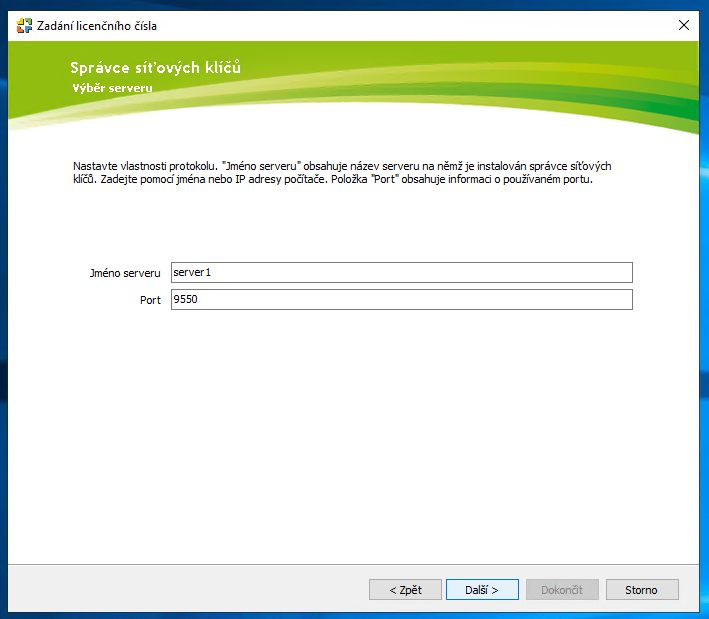Close the Zadání licenčního čísla window
The height and width of the screenshot is (619, 709).
pyautogui.click(x=683, y=25)
